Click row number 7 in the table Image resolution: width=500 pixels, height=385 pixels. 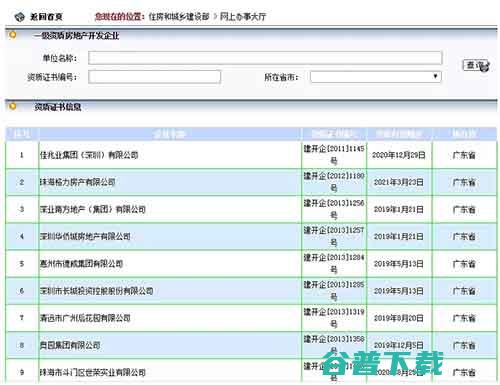[x=22, y=318]
